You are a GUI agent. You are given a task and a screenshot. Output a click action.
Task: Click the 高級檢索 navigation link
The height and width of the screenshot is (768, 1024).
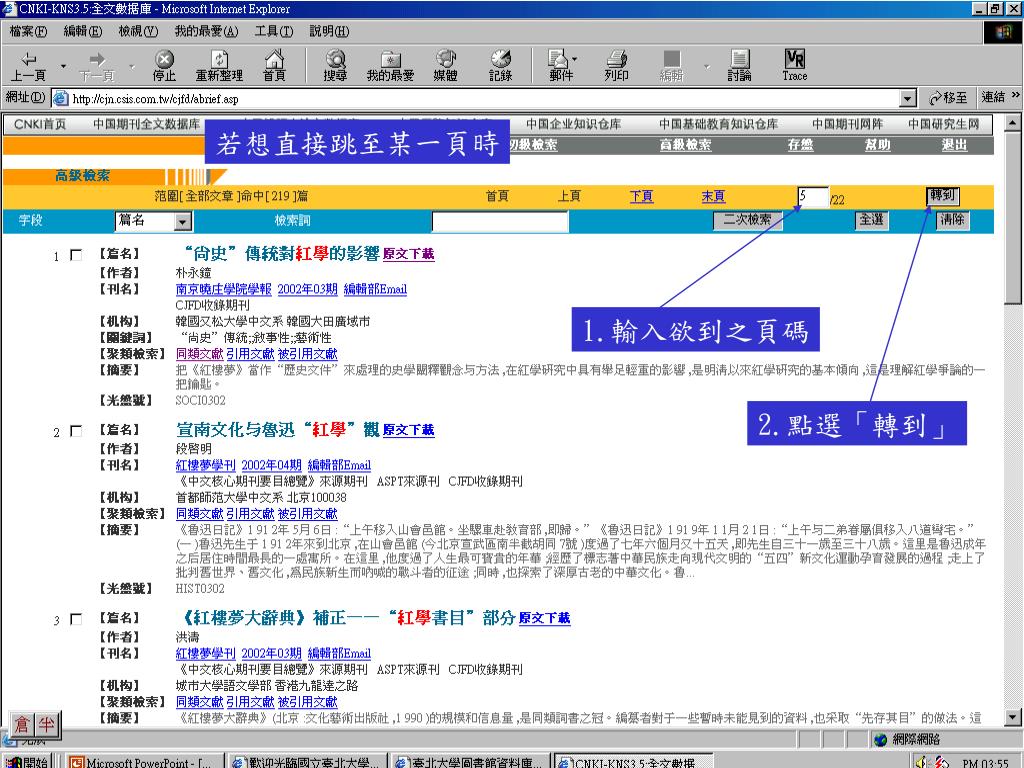685,145
